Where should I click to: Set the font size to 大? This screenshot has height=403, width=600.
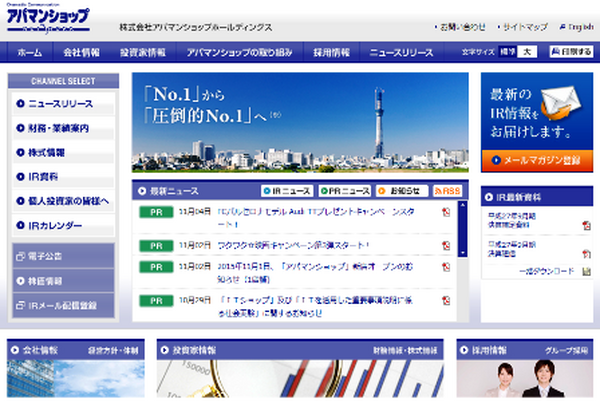click(527, 52)
